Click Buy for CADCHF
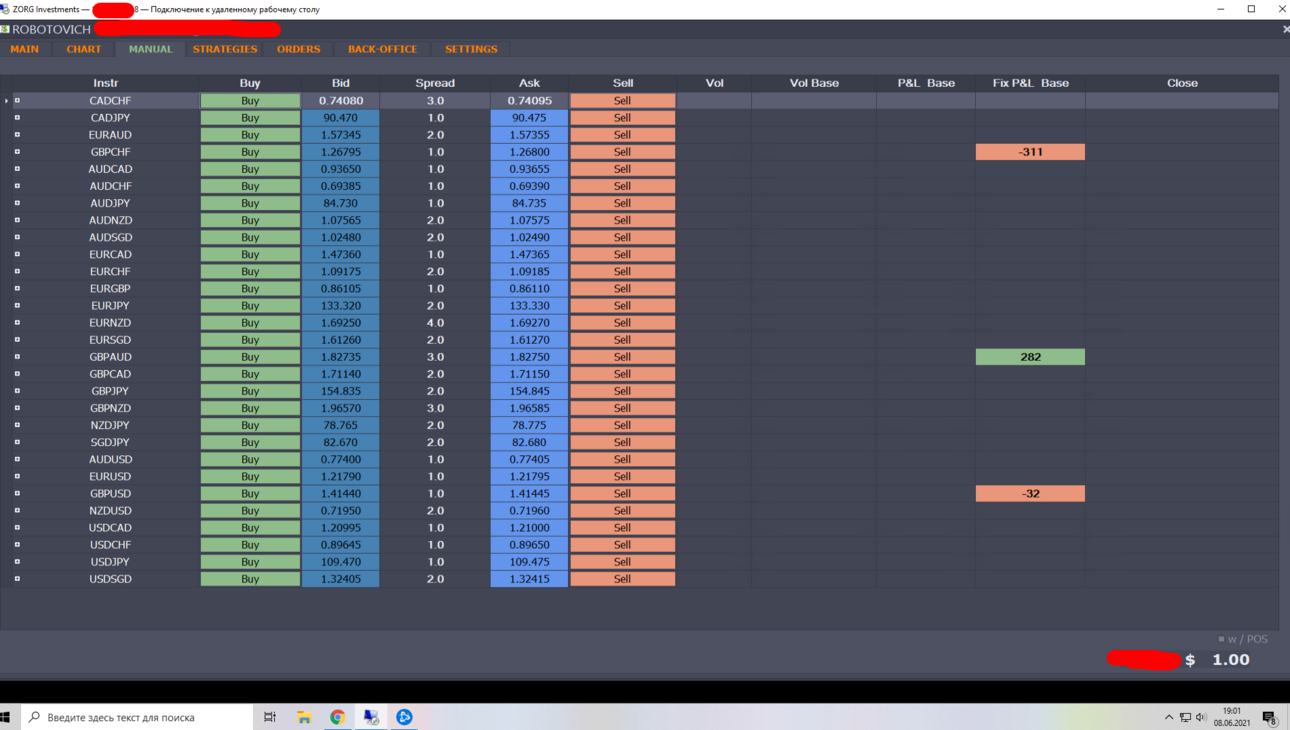 pos(250,101)
